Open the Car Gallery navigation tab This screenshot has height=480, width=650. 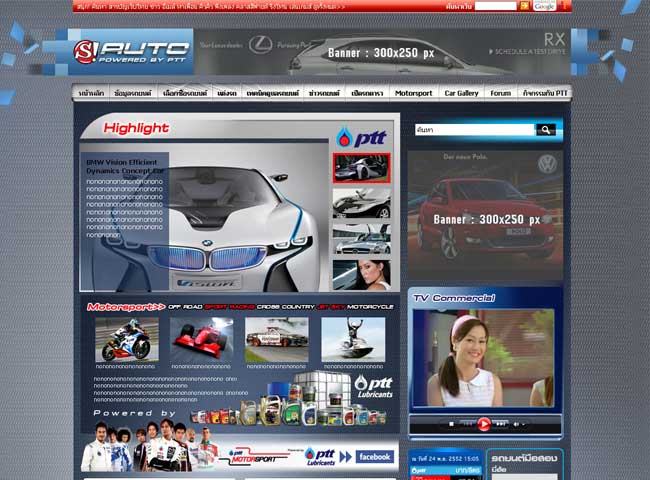(x=461, y=93)
